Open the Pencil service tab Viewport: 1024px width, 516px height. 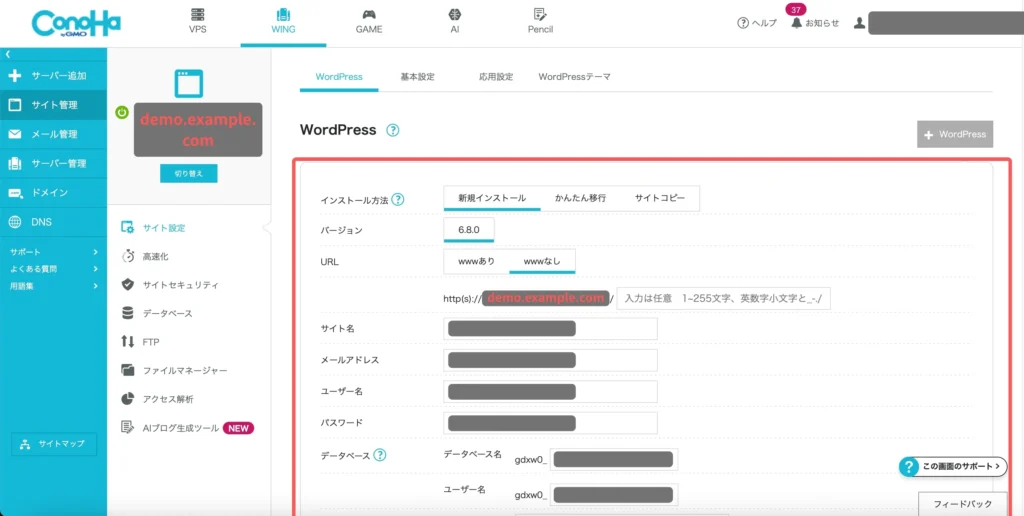click(540, 21)
